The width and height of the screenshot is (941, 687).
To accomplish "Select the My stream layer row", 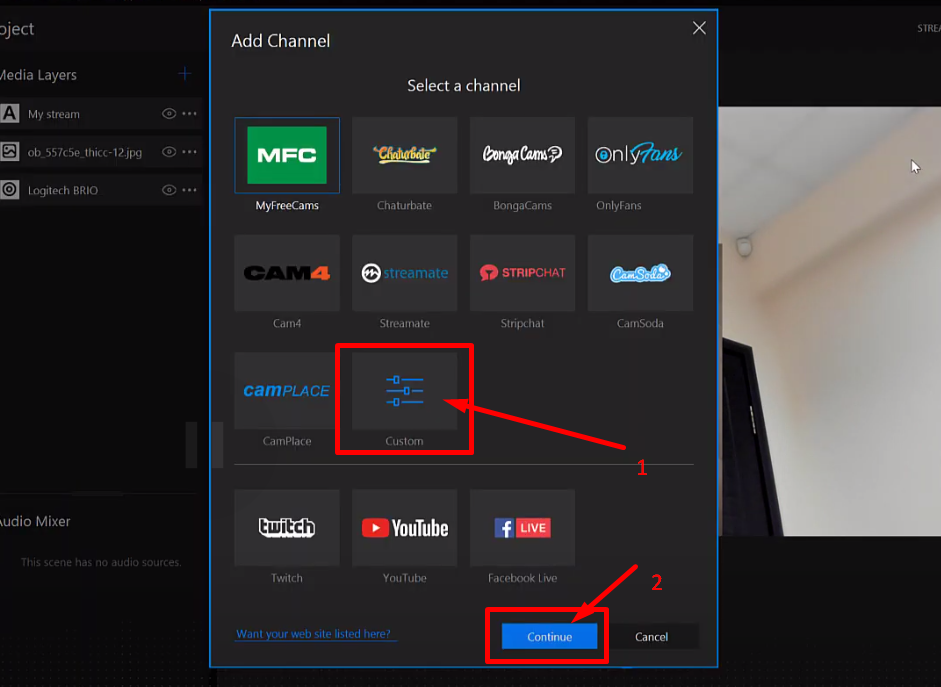I will point(100,113).
